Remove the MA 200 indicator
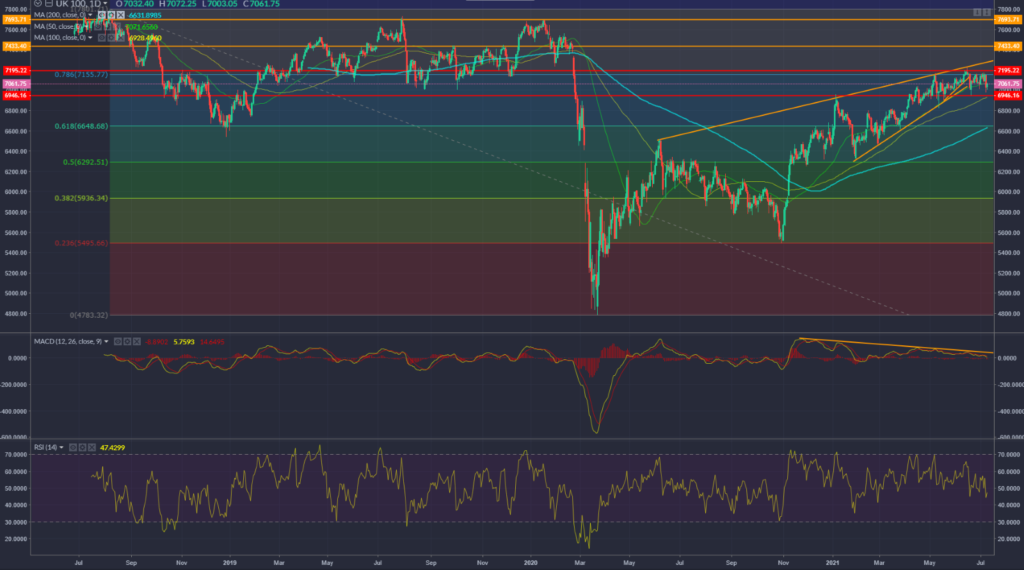 click(120, 15)
